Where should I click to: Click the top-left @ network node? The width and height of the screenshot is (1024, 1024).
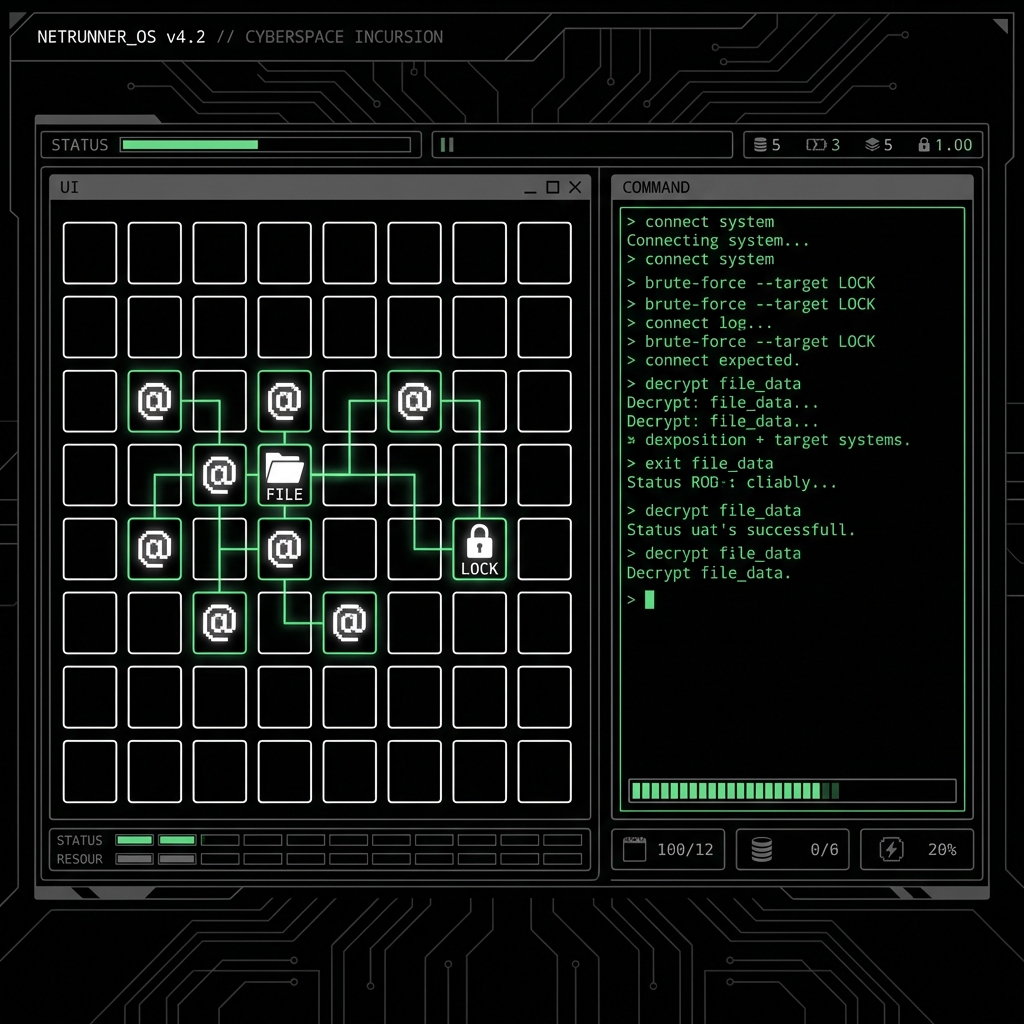coord(154,400)
